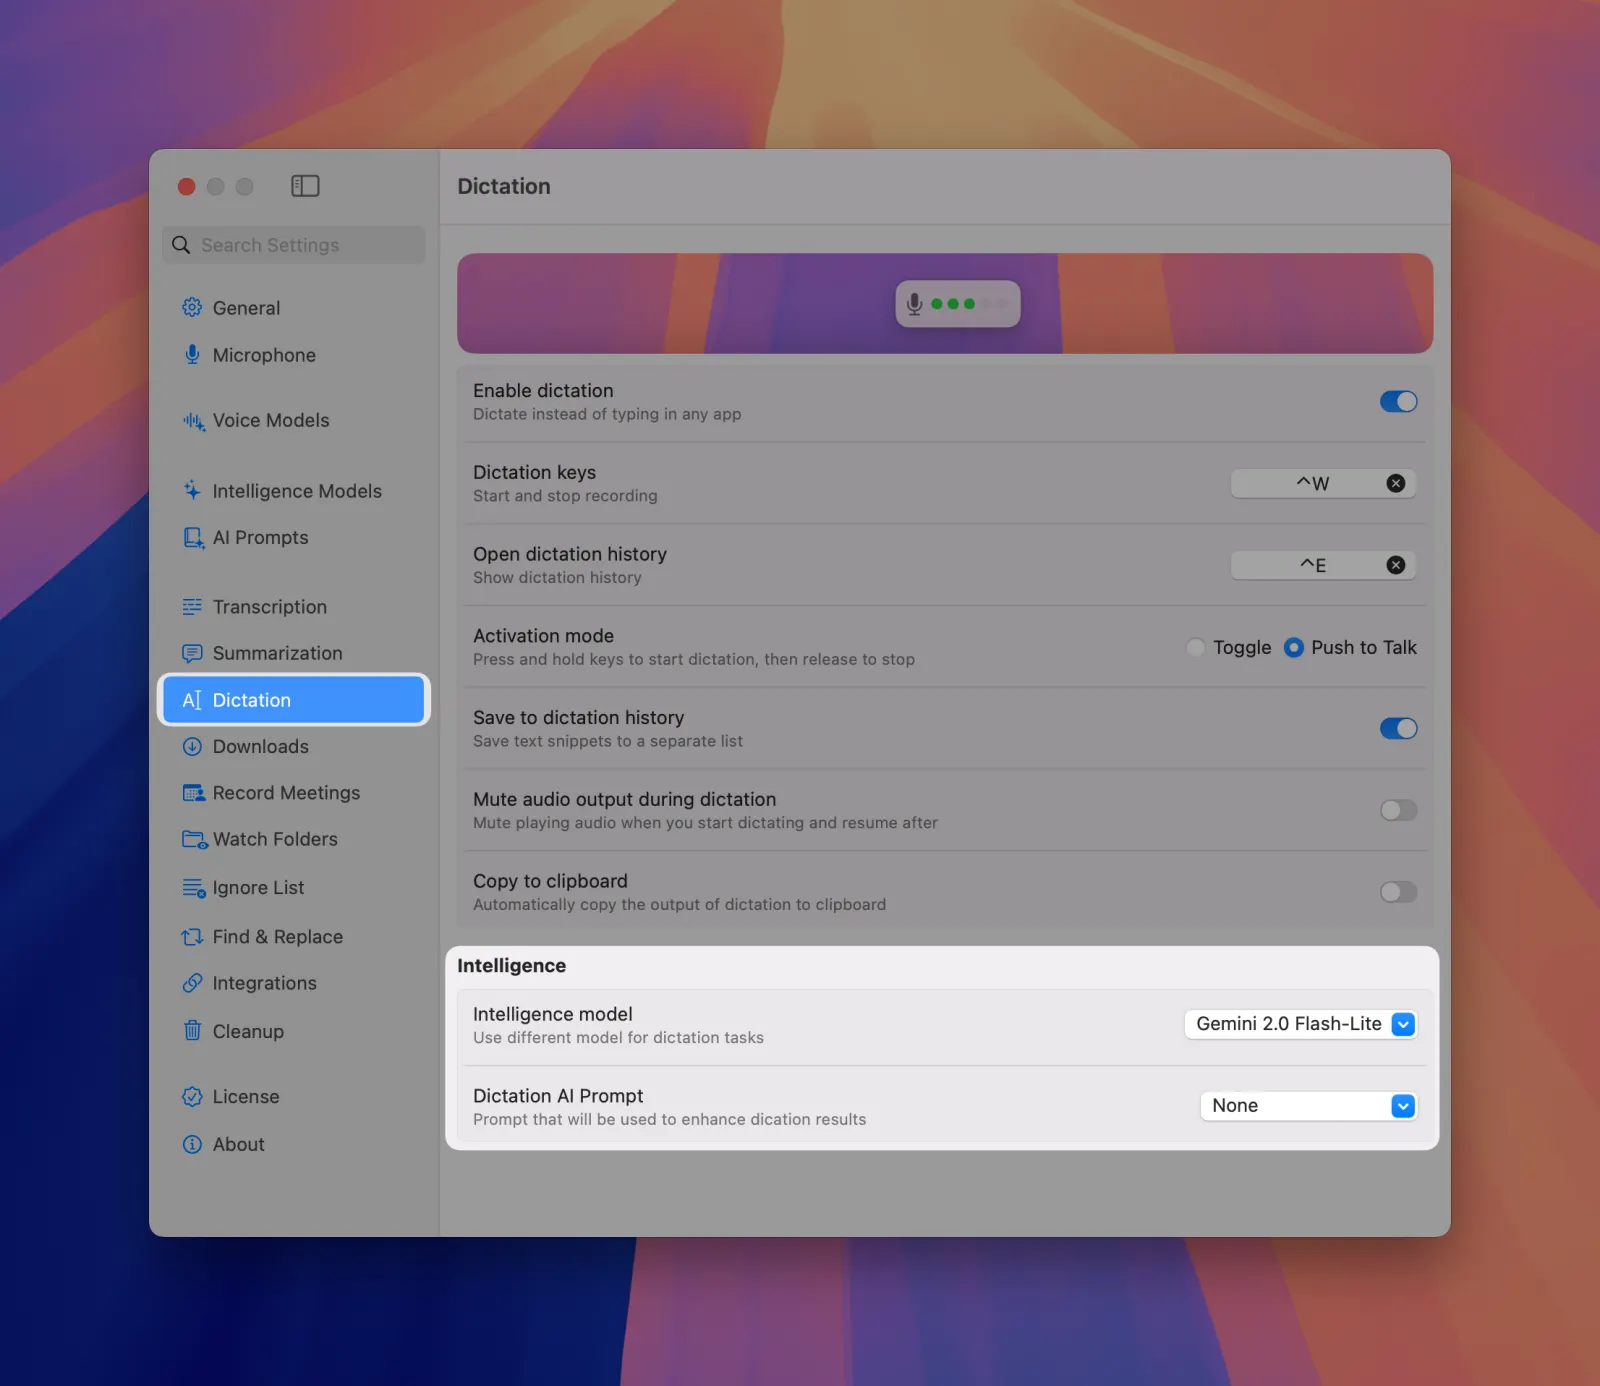Click the Cleanup trash icon
This screenshot has width=1600, height=1386.
192,1030
